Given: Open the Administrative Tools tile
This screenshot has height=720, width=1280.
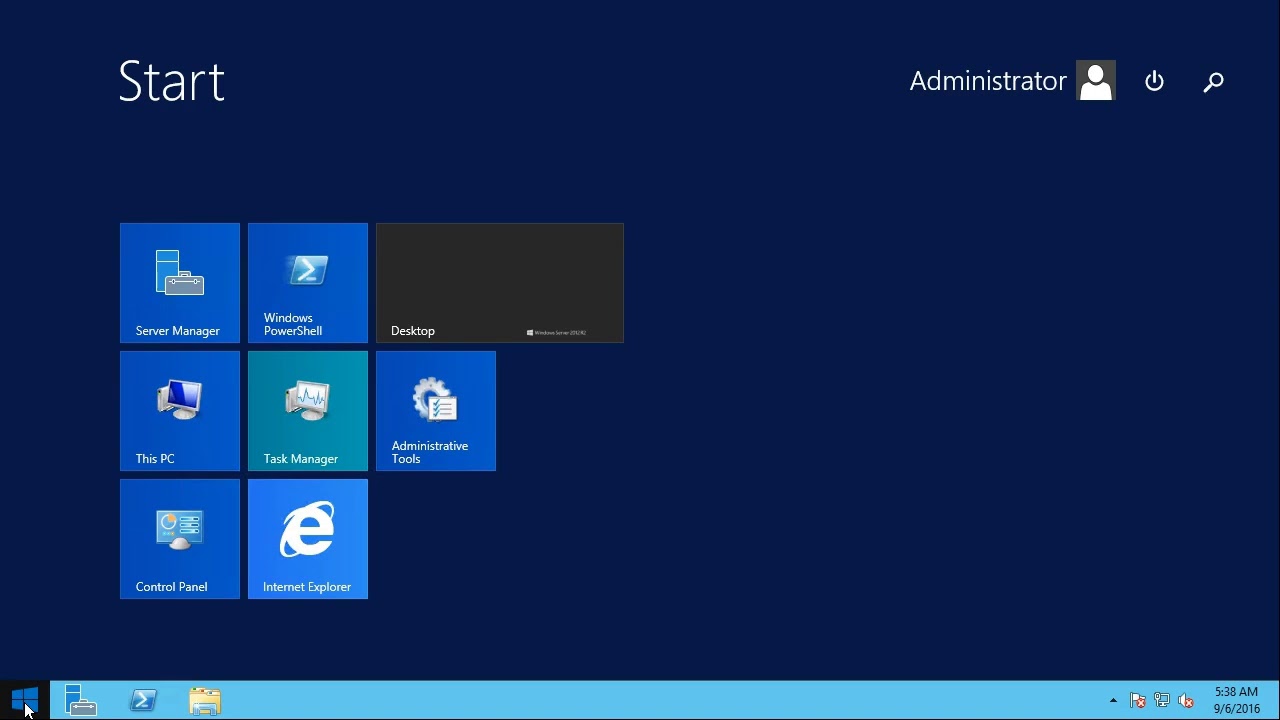Looking at the screenshot, I should [x=436, y=411].
